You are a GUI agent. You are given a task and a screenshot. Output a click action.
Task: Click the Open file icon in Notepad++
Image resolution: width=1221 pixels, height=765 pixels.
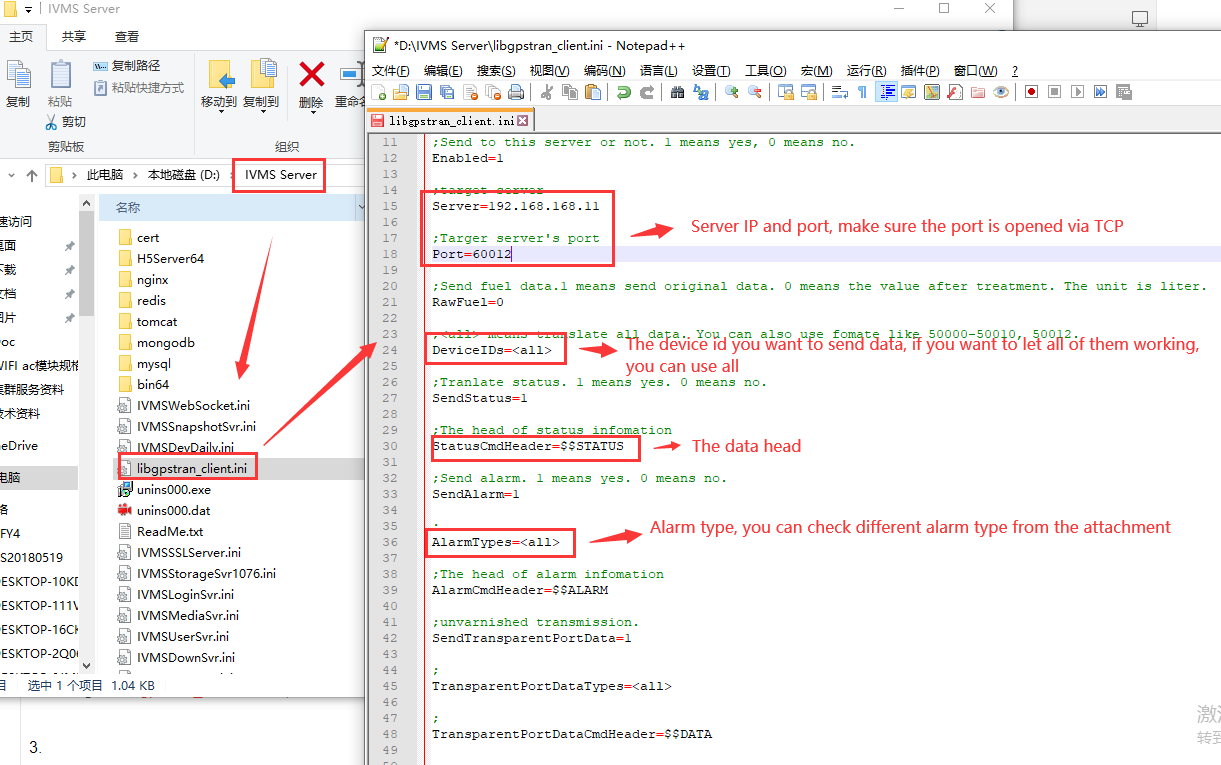[x=401, y=92]
